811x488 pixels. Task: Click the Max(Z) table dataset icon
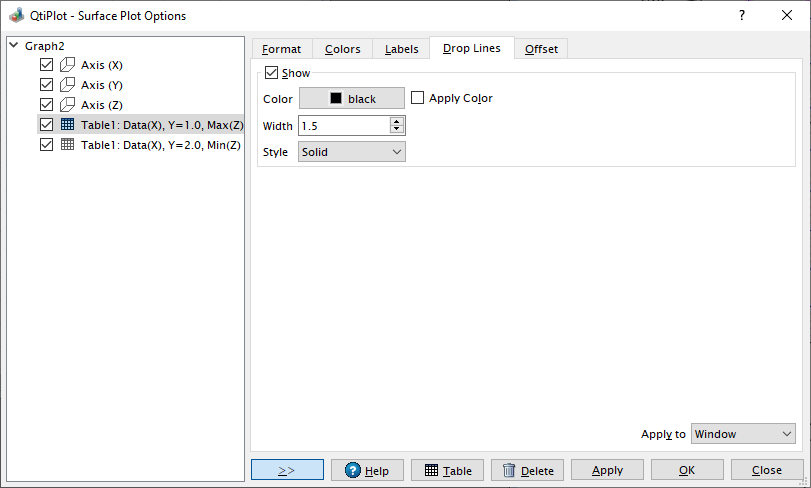[x=68, y=125]
